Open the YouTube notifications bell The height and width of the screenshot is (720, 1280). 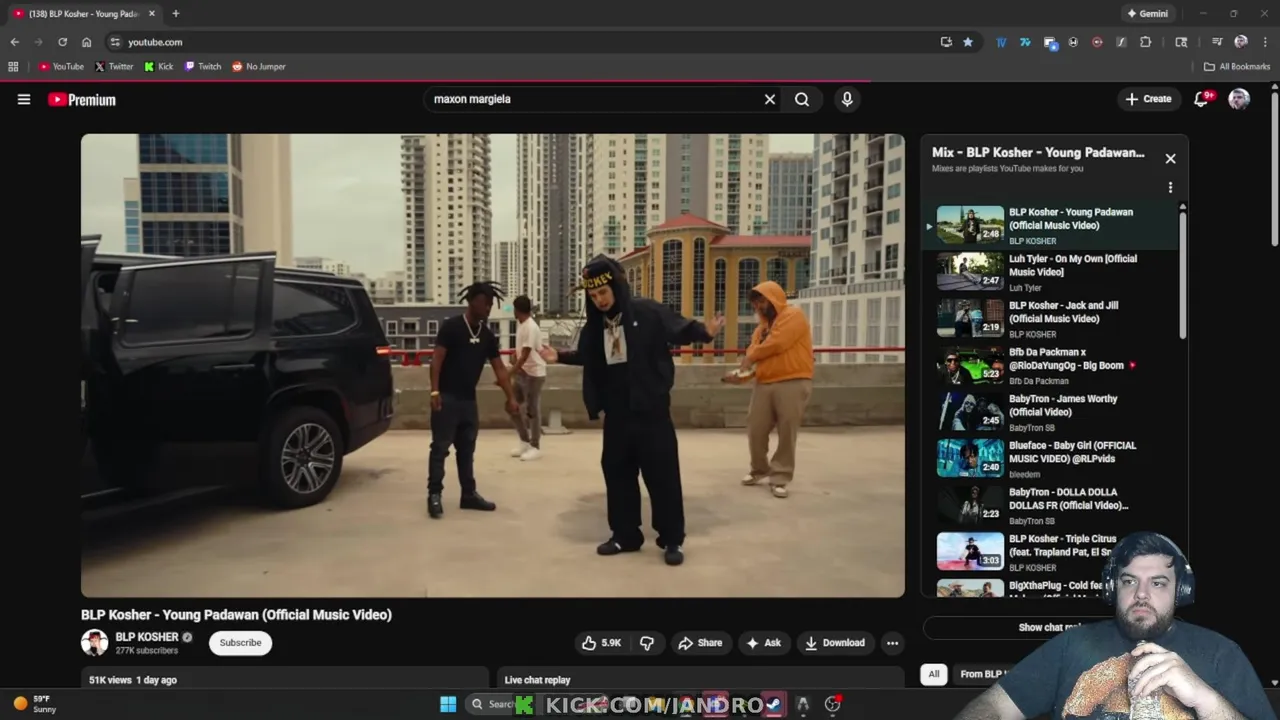tap(1202, 99)
